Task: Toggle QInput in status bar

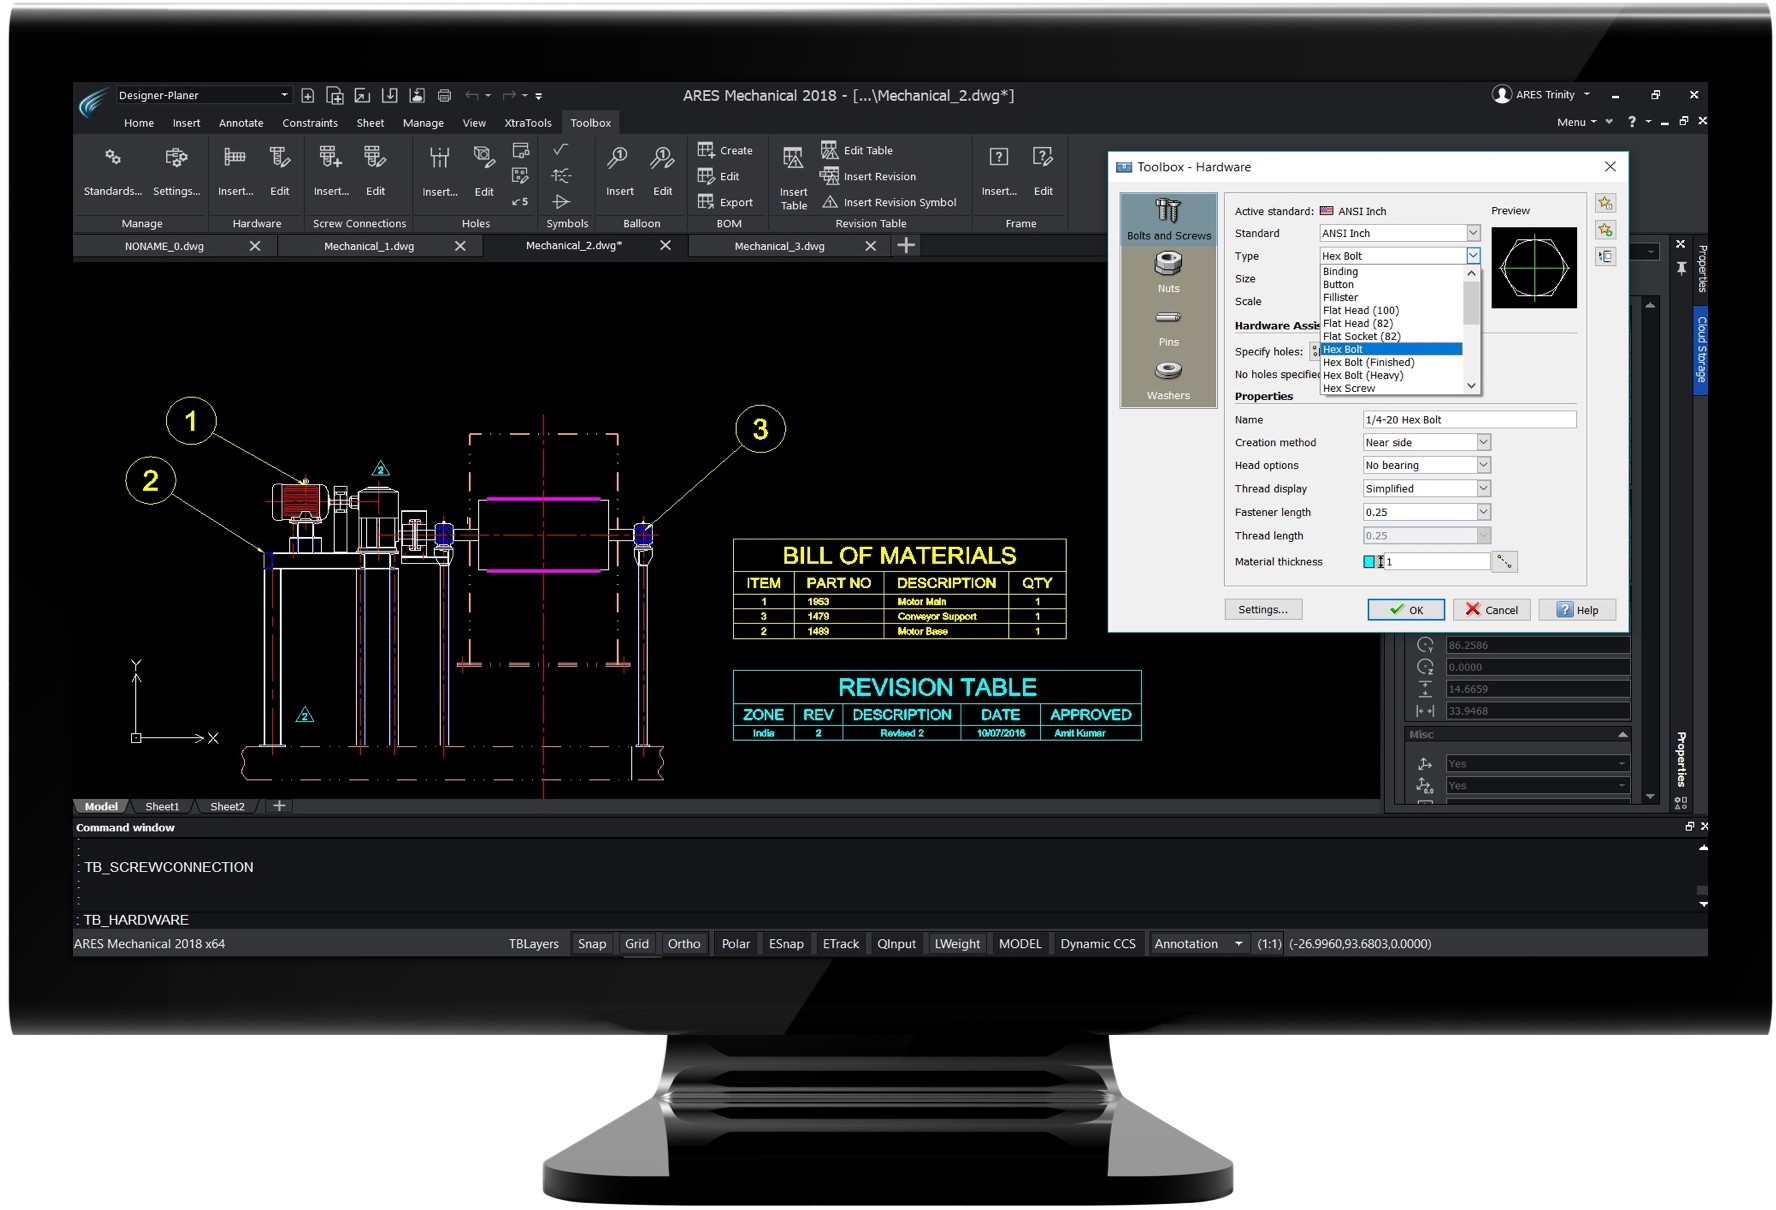Action: 897,944
